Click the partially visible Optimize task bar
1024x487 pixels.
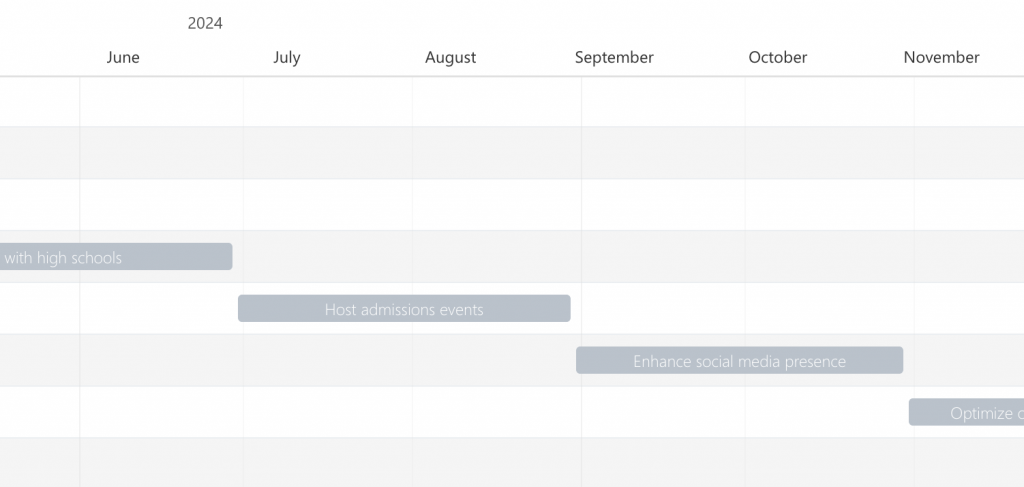click(967, 412)
